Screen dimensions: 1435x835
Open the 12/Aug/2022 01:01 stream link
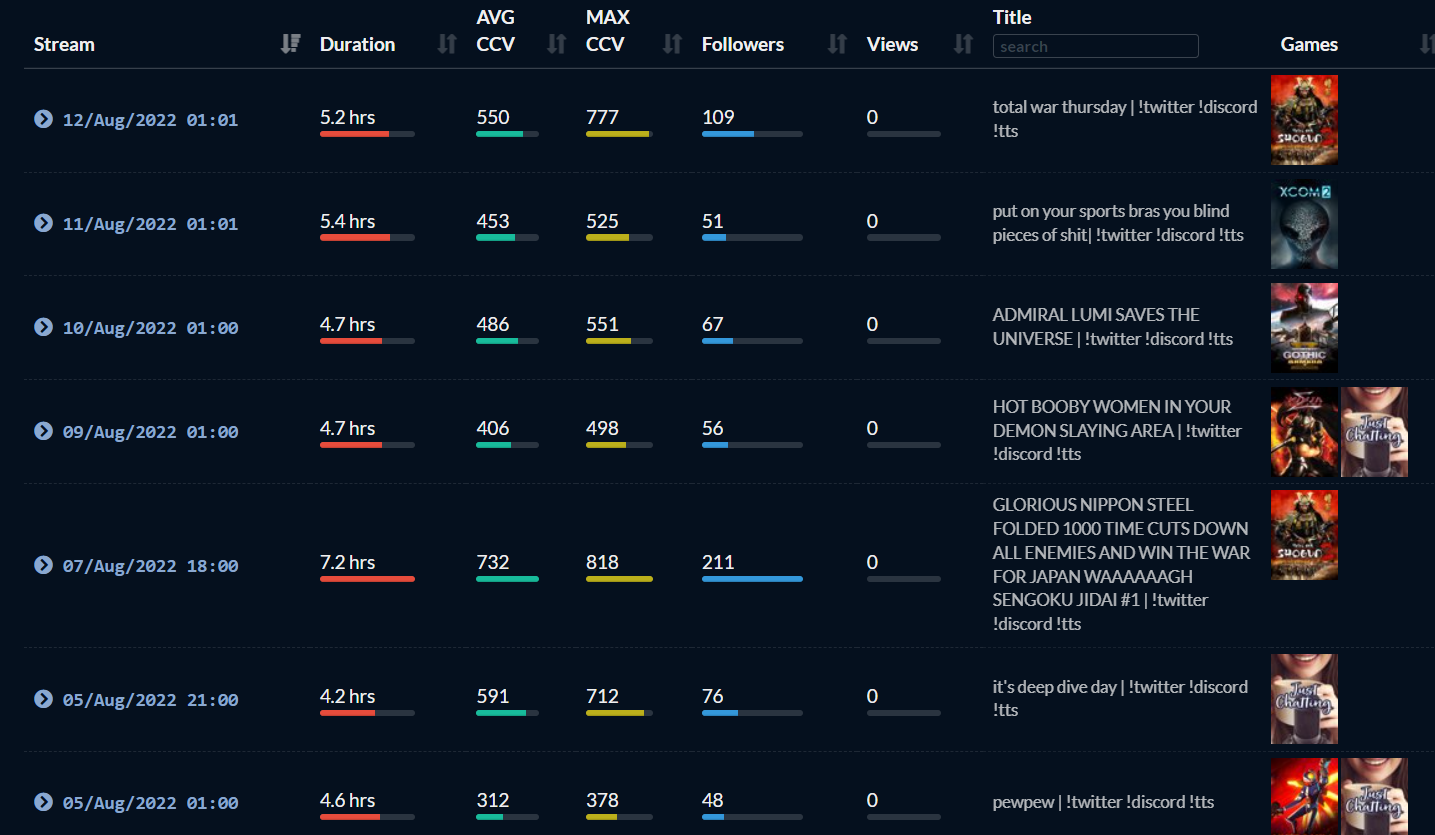[150, 120]
